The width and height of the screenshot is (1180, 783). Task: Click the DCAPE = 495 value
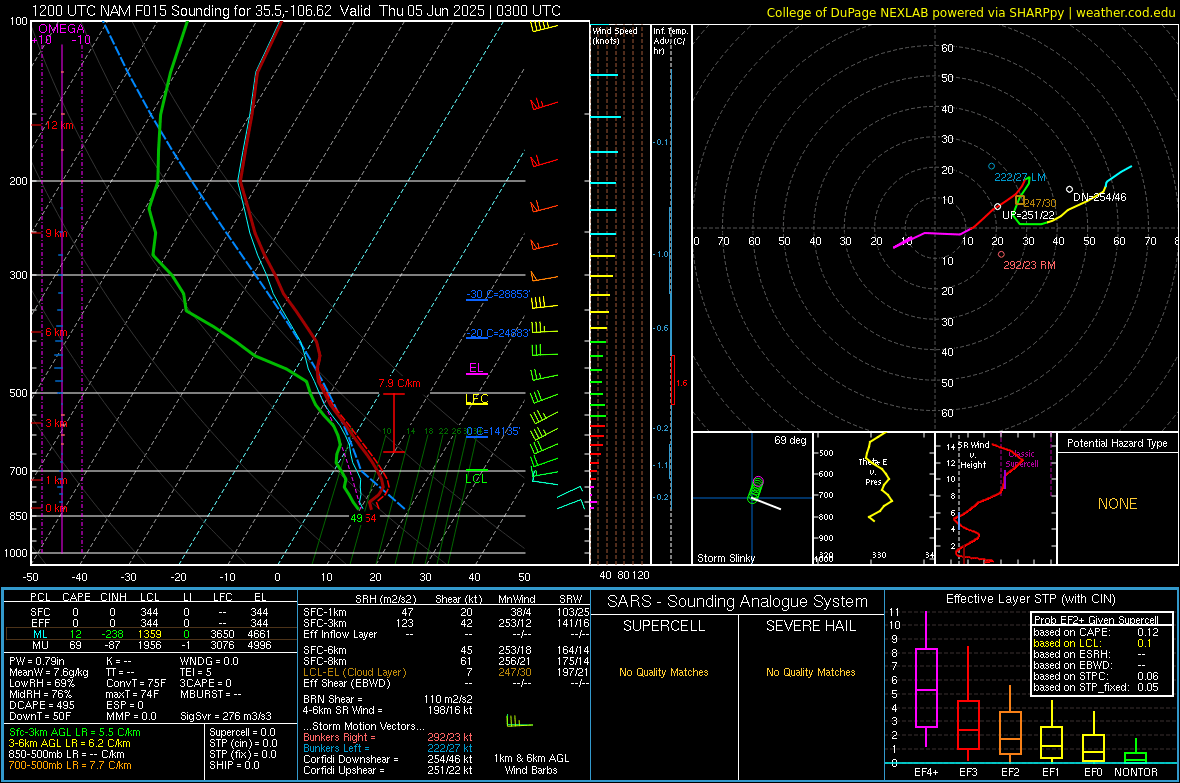tap(41, 705)
